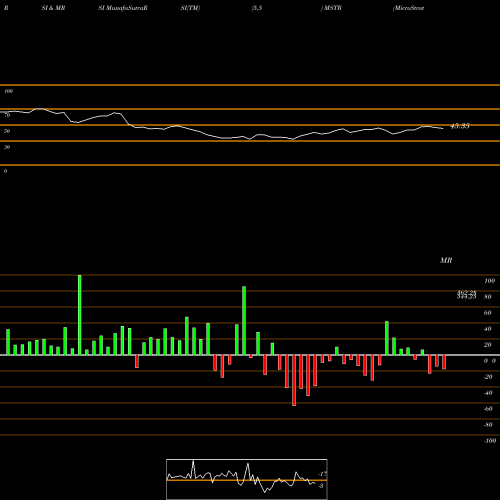This screenshot has width=500, height=500.
Task: Click the MR axis label -100
Action: pyautogui.click(x=490, y=441)
